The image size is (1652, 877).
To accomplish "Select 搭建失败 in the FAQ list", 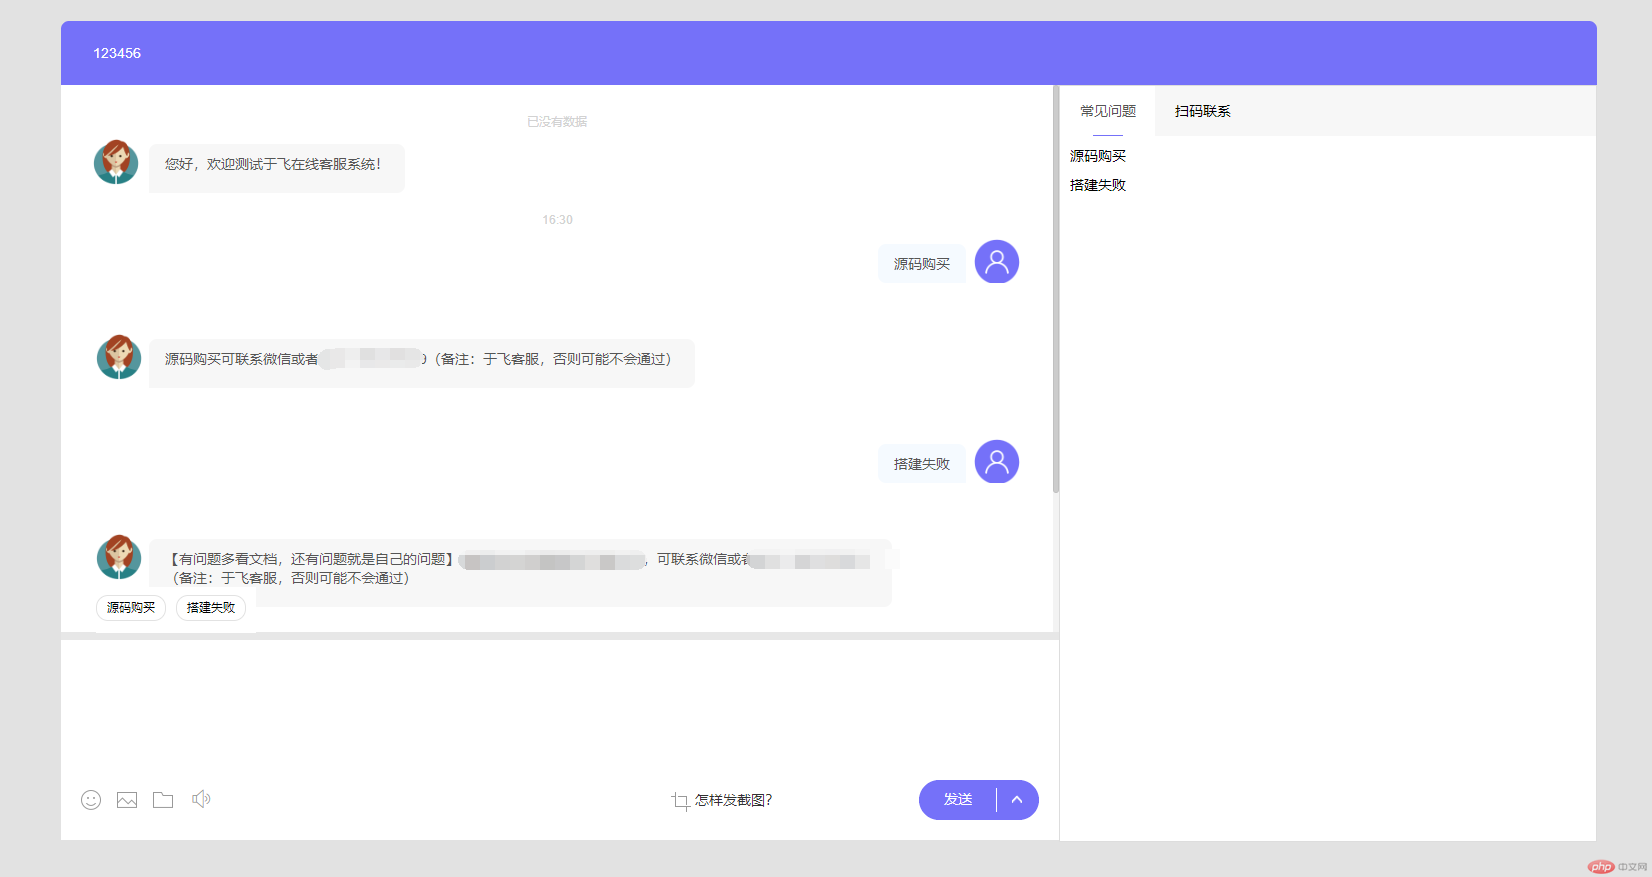I will pyautogui.click(x=1098, y=185).
